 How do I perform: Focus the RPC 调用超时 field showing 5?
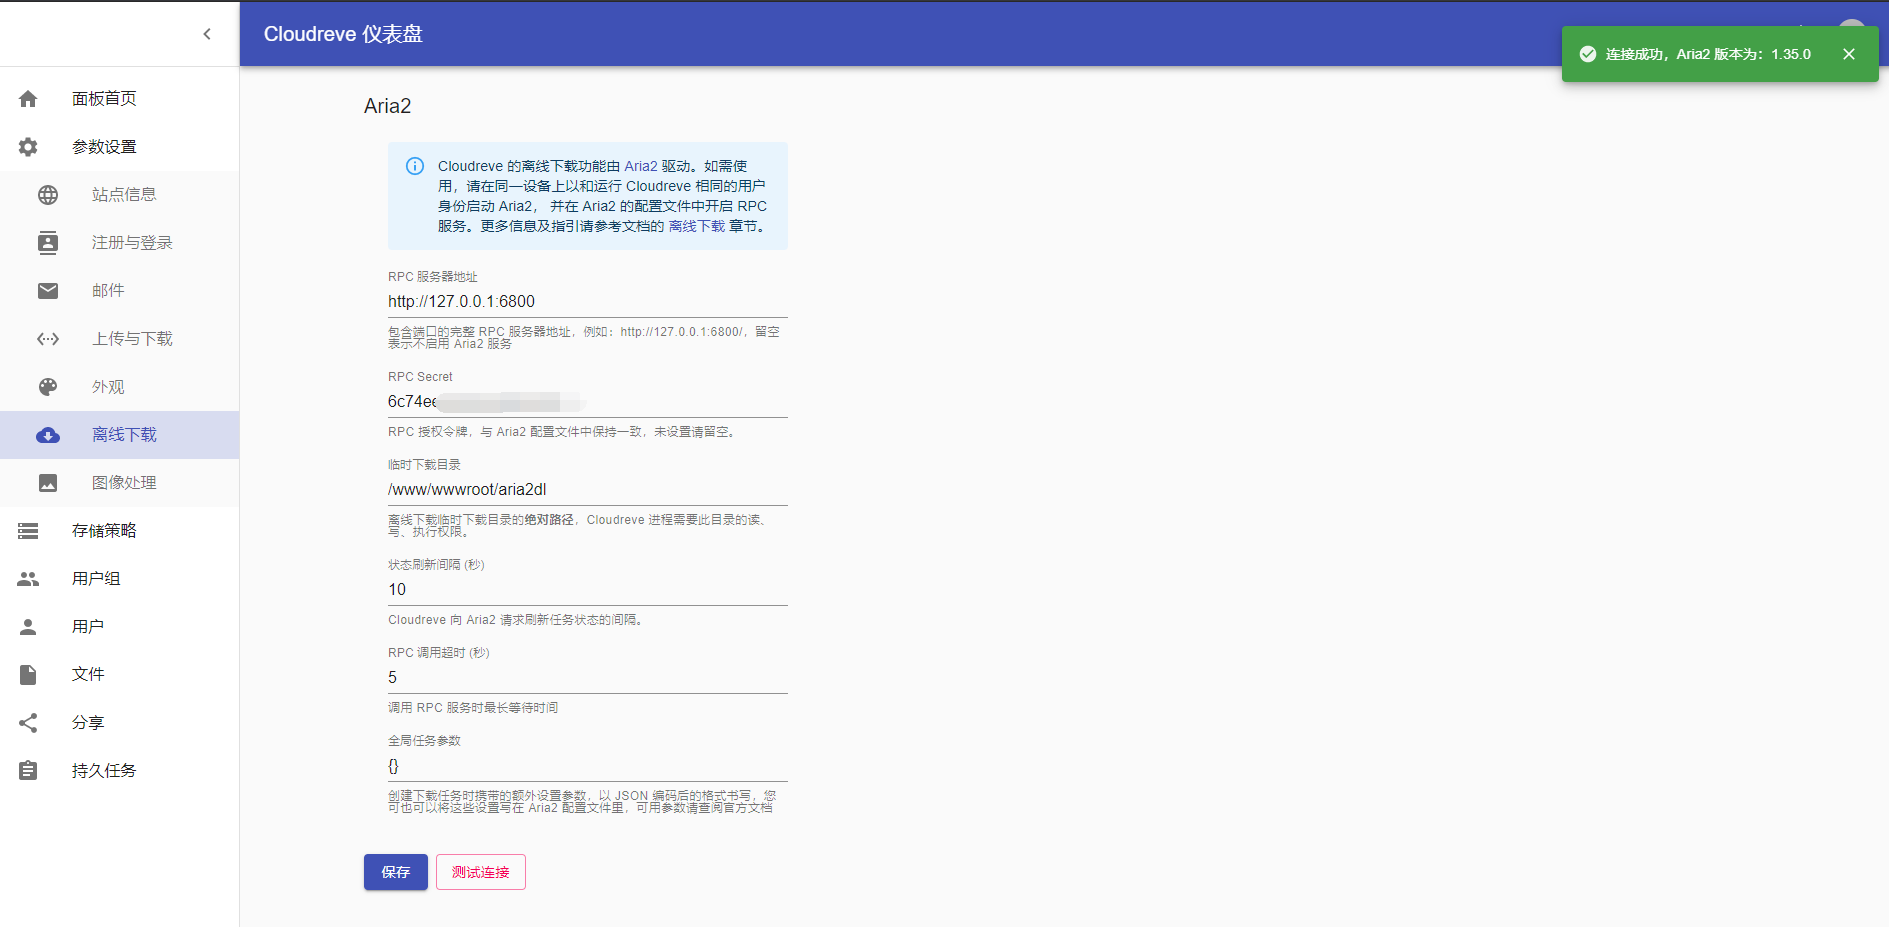click(588, 677)
